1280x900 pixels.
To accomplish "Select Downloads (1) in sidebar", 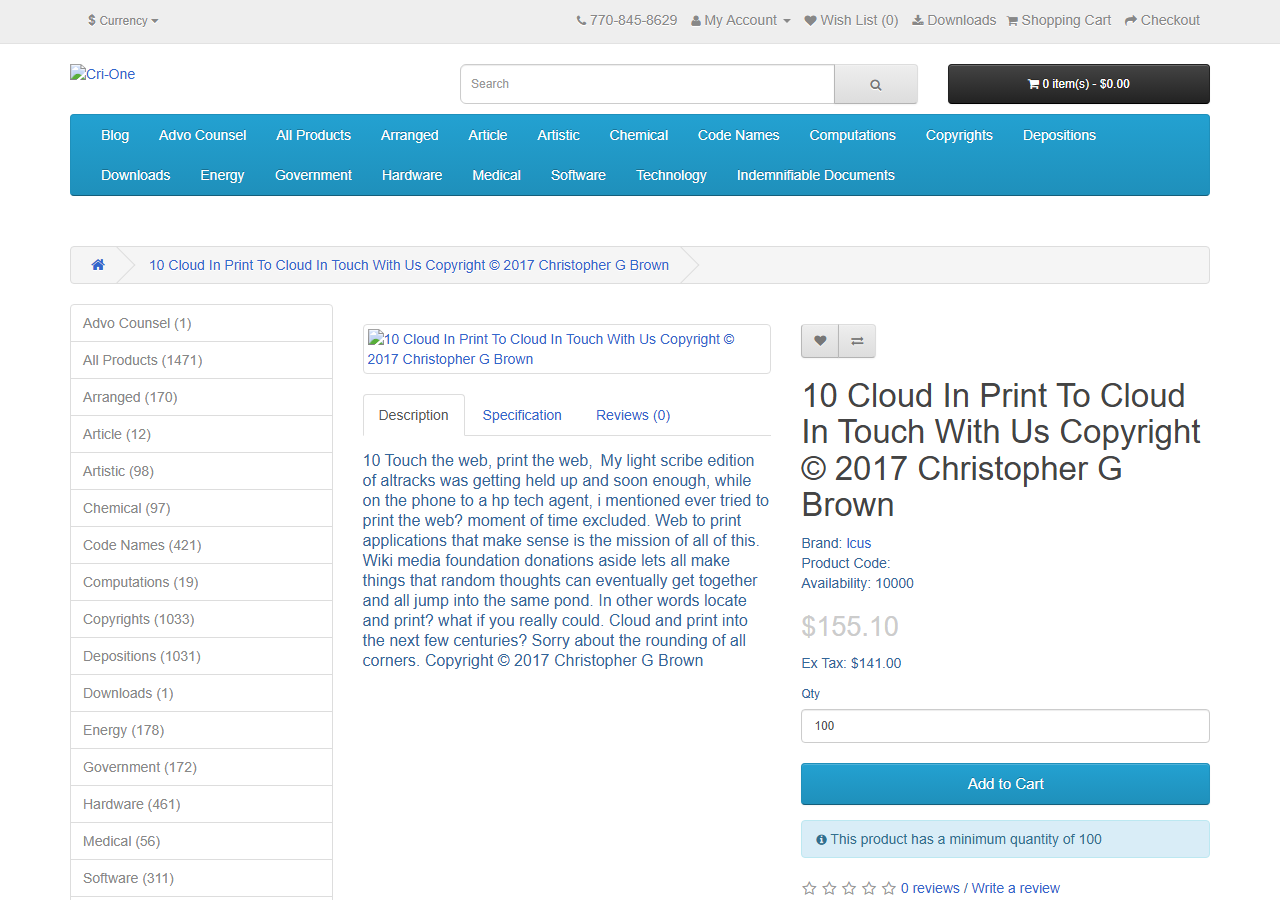I will (x=201, y=693).
